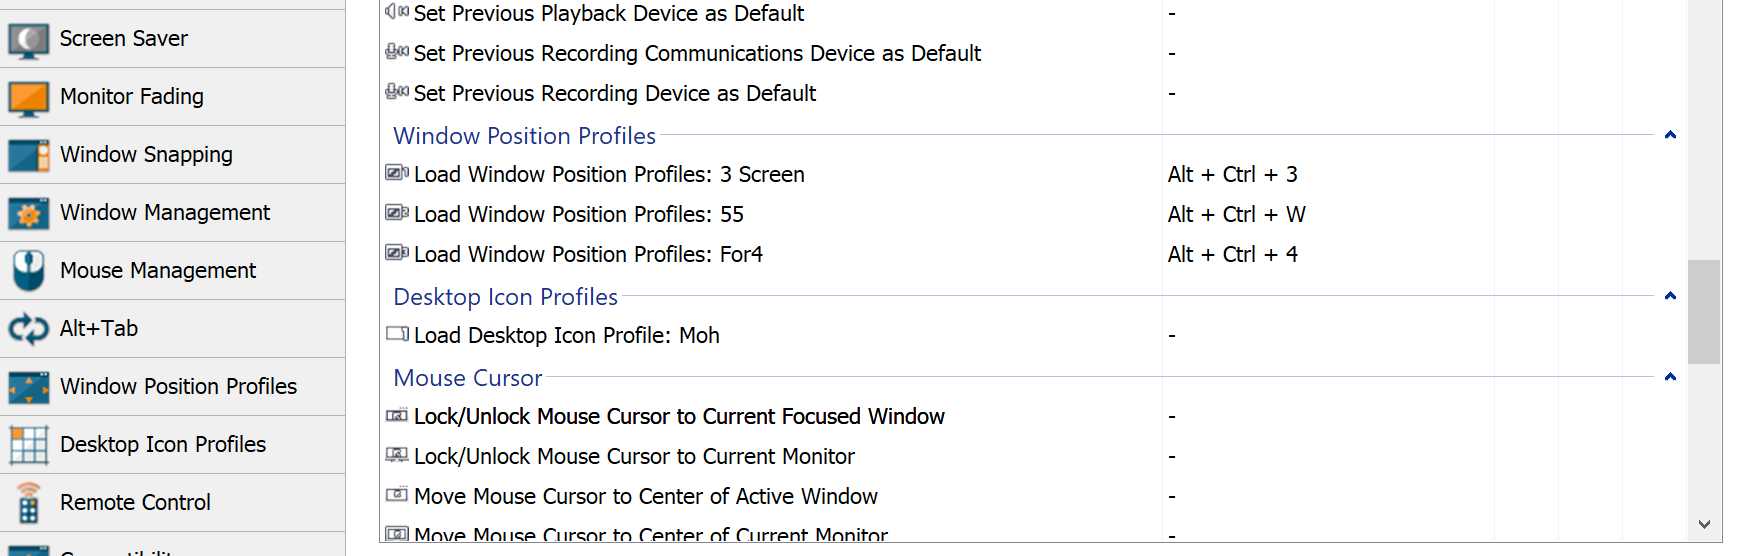The width and height of the screenshot is (1741, 556).
Task: Collapse the Desktop Icon Profiles section
Action: pos(1669,296)
